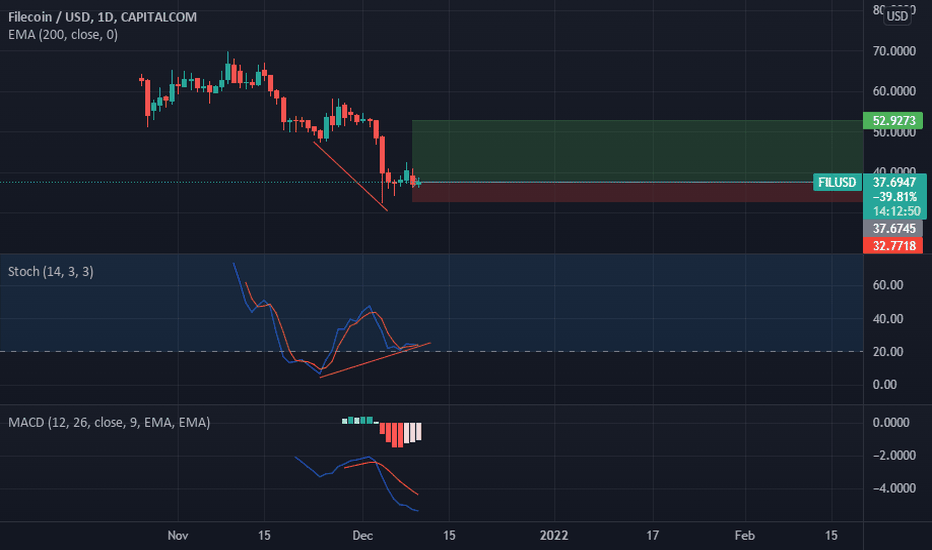Open the MACD (12, 26, close, 9, EMA, EMA) legend
This screenshot has width=932, height=550.
[109, 423]
